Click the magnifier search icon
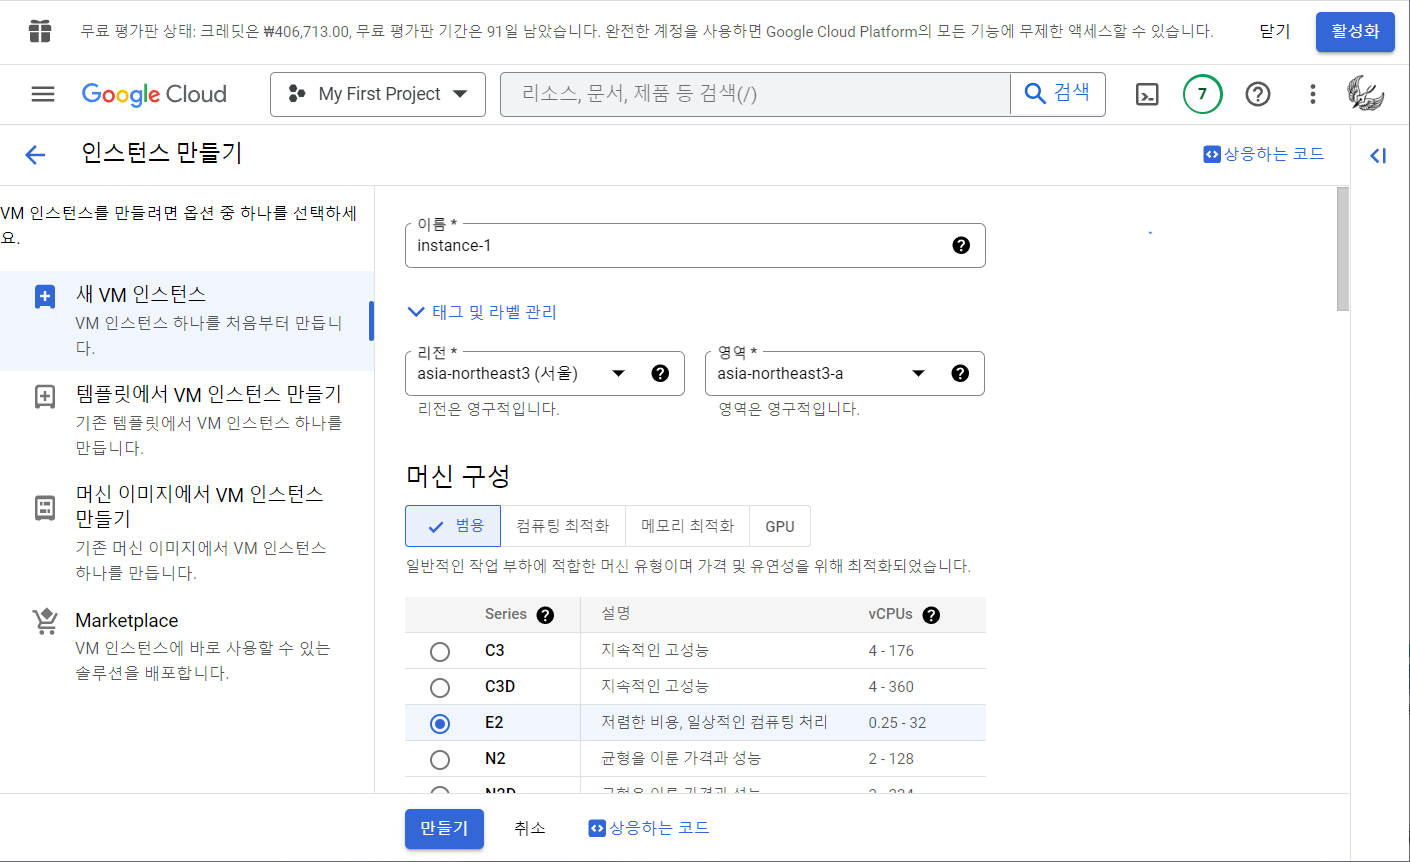This screenshot has width=1410, height=862. point(1035,93)
